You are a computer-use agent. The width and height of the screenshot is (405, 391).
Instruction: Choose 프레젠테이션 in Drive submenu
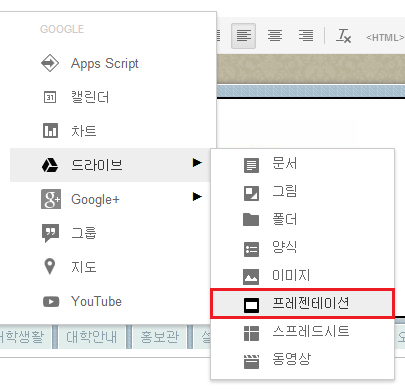click(303, 304)
